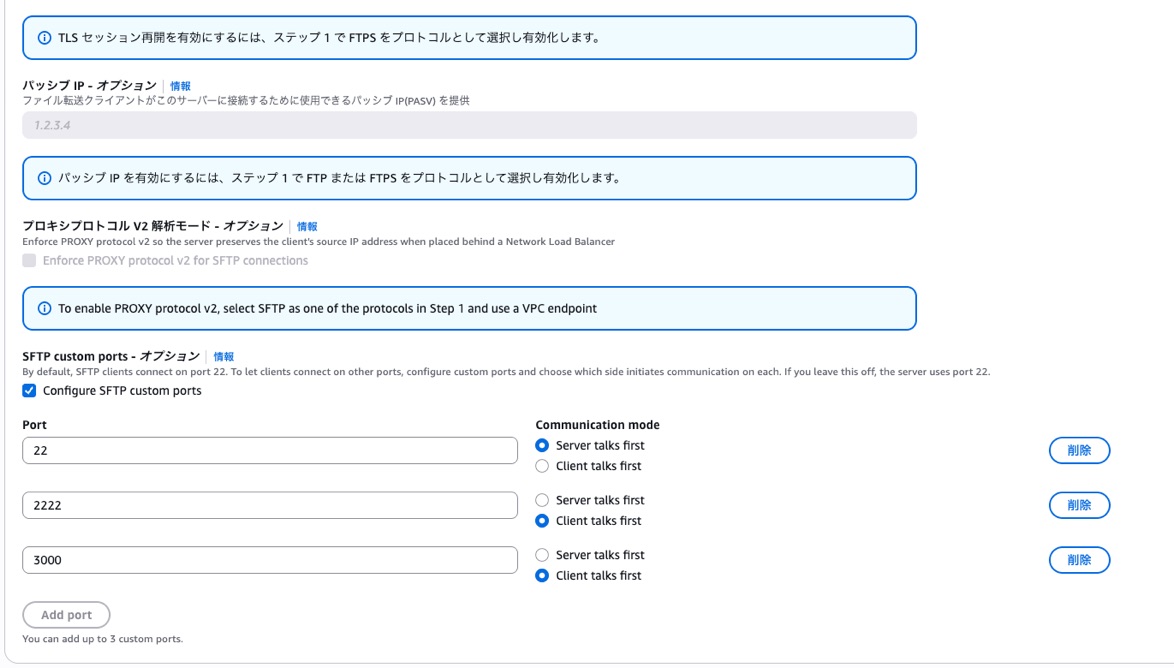1174x668 pixels.
Task: Click into the port field showing 2222
Action: point(270,505)
